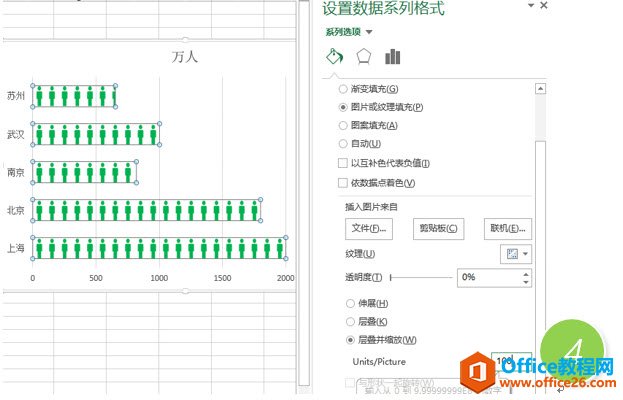The image size is (623, 400).
Task: Click the pane scrollbar up arrow
Action: pos(540,89)
